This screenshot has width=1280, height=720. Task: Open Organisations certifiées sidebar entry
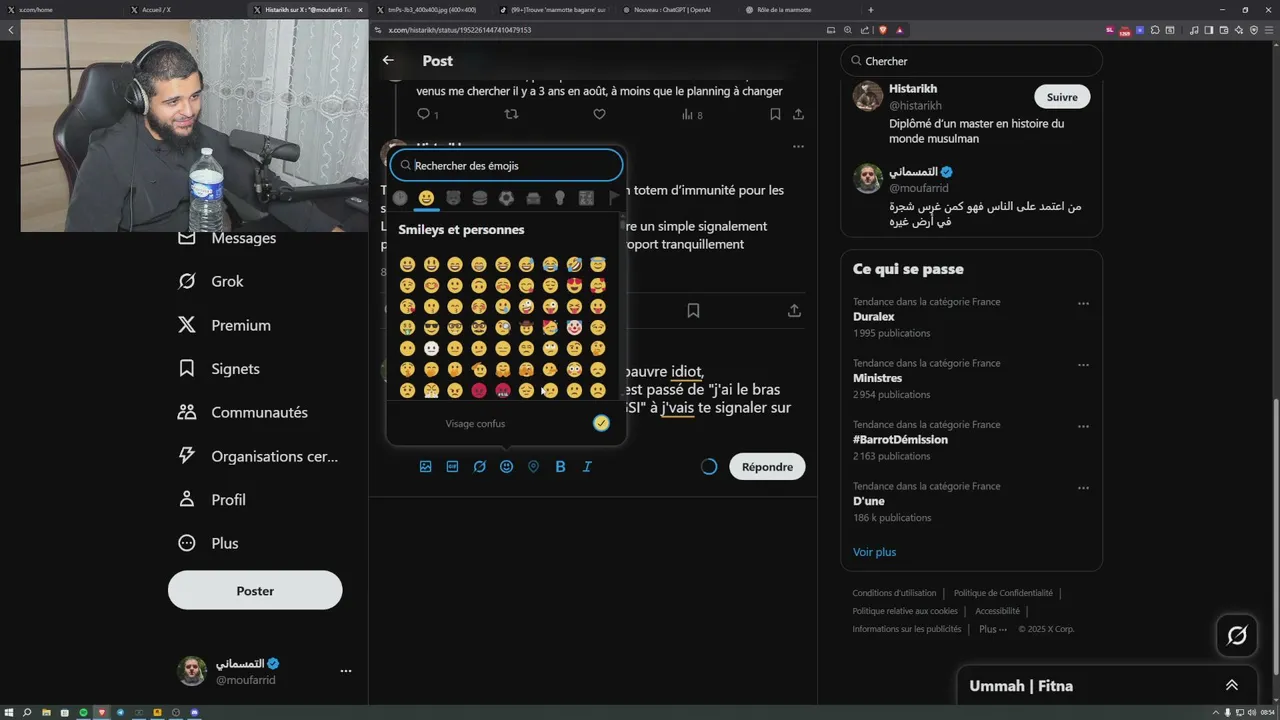[x=257, y=456]
